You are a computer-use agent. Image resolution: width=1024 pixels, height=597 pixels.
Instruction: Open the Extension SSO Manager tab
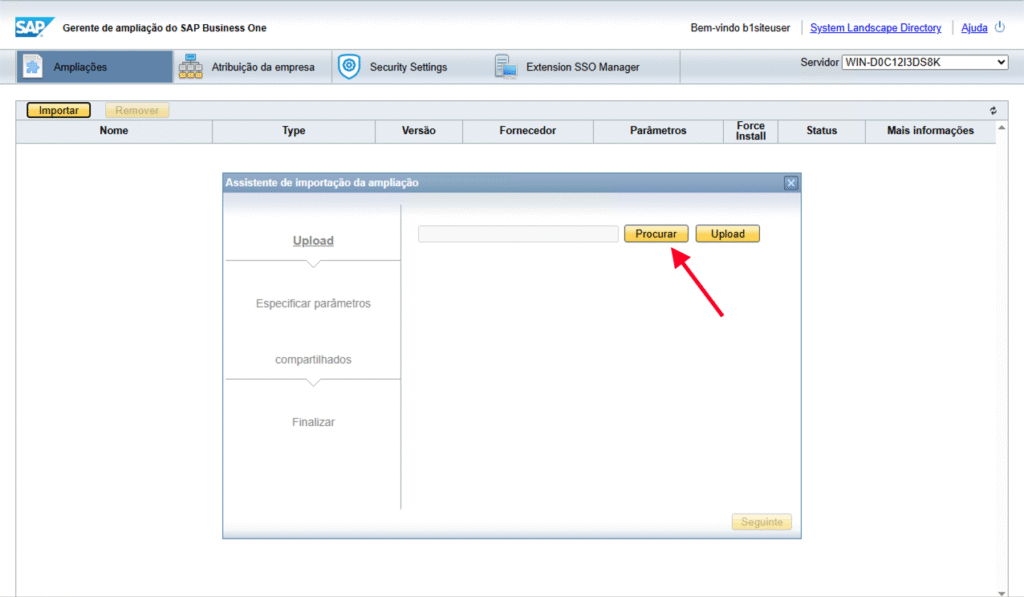coord(582,67)
